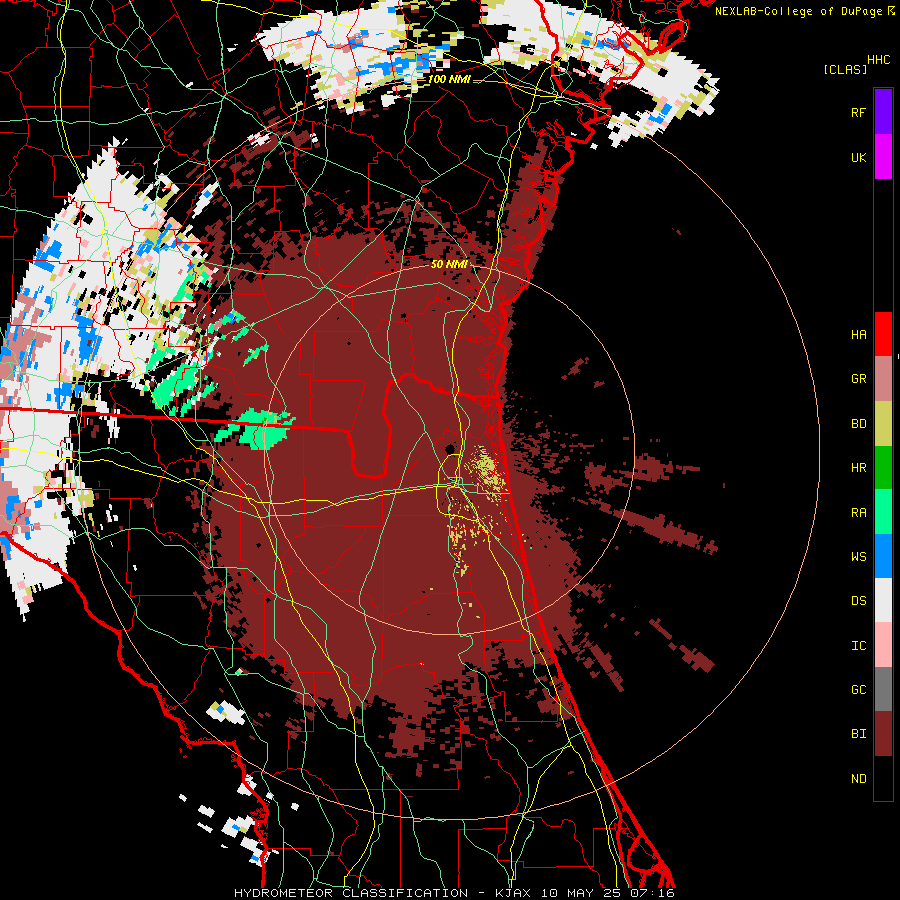Viewport: 900px width, 900px height.
Task: Click the WS legend label
Action: click(x=858, y=556)
